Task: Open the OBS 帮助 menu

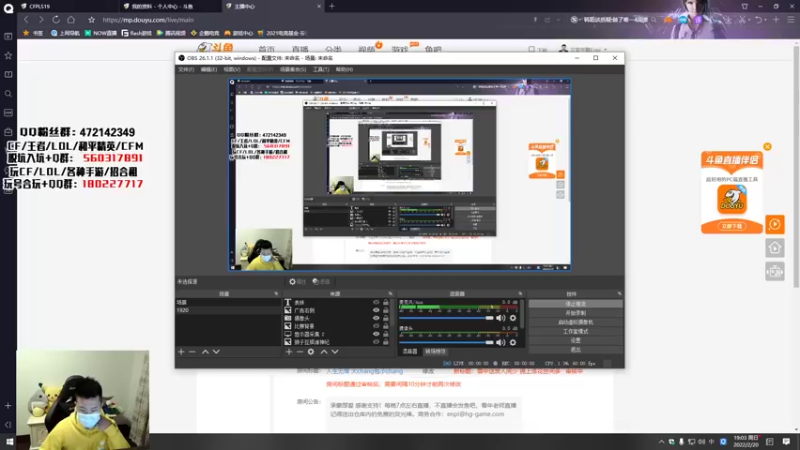Action: point(344,69)
